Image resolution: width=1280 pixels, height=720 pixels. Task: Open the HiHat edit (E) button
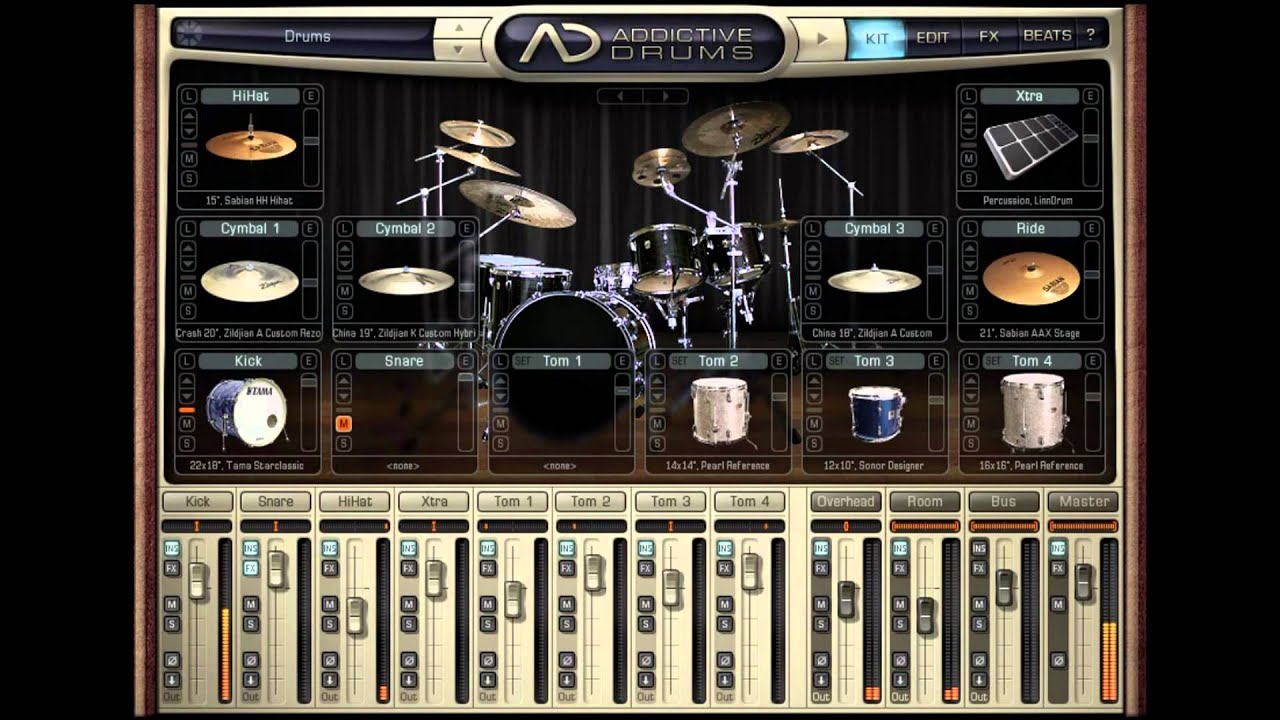310,96
